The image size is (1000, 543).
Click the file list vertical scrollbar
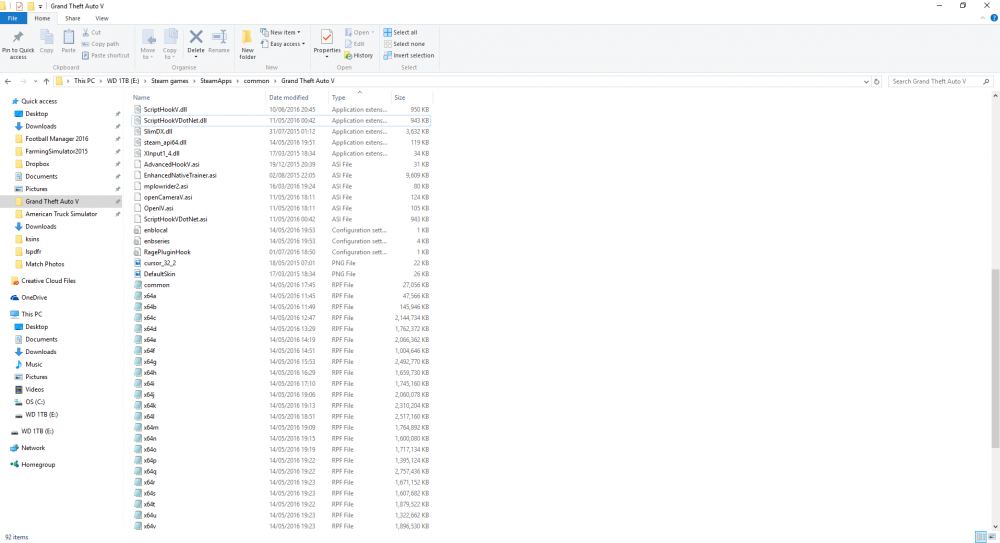[995, 359]
